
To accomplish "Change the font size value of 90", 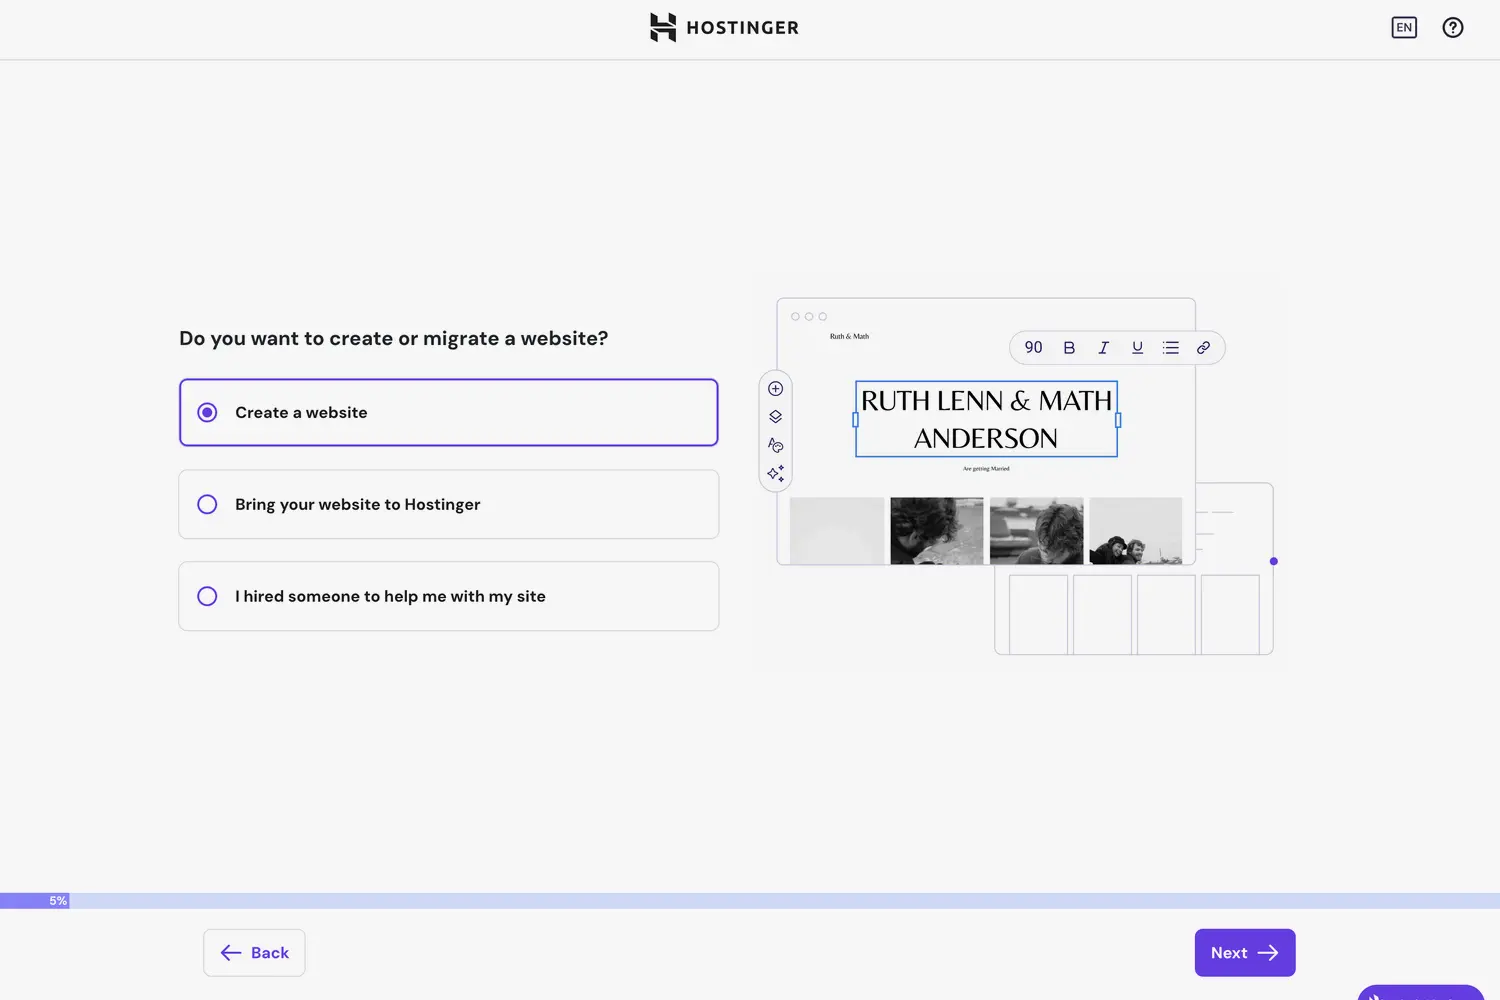I will pyautogui.click(x=1033, y=347).
